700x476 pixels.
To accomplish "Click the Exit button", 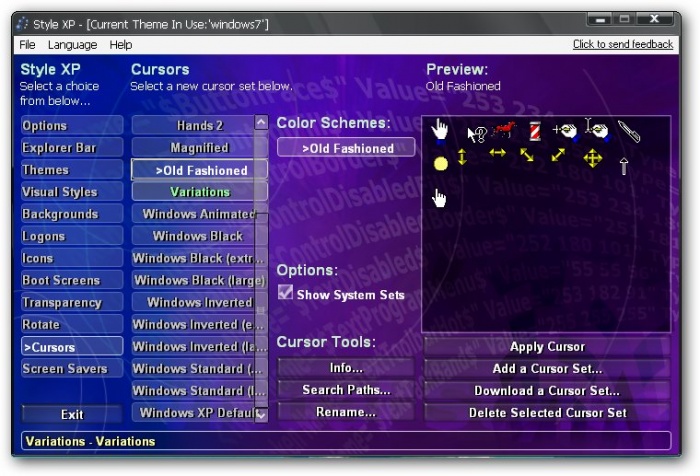I will (x=72, y=414).
